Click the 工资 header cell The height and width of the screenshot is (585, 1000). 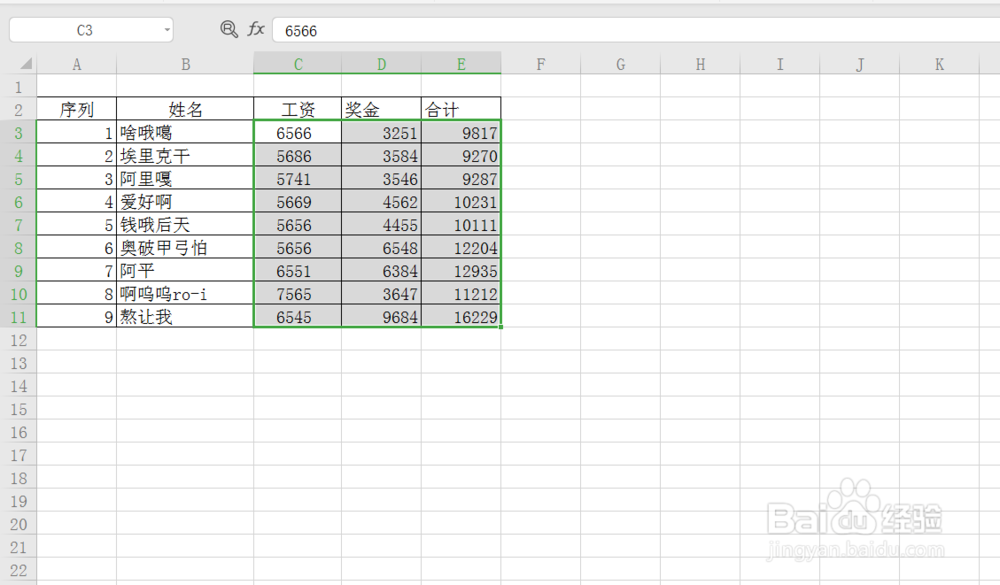pos(298,109)
